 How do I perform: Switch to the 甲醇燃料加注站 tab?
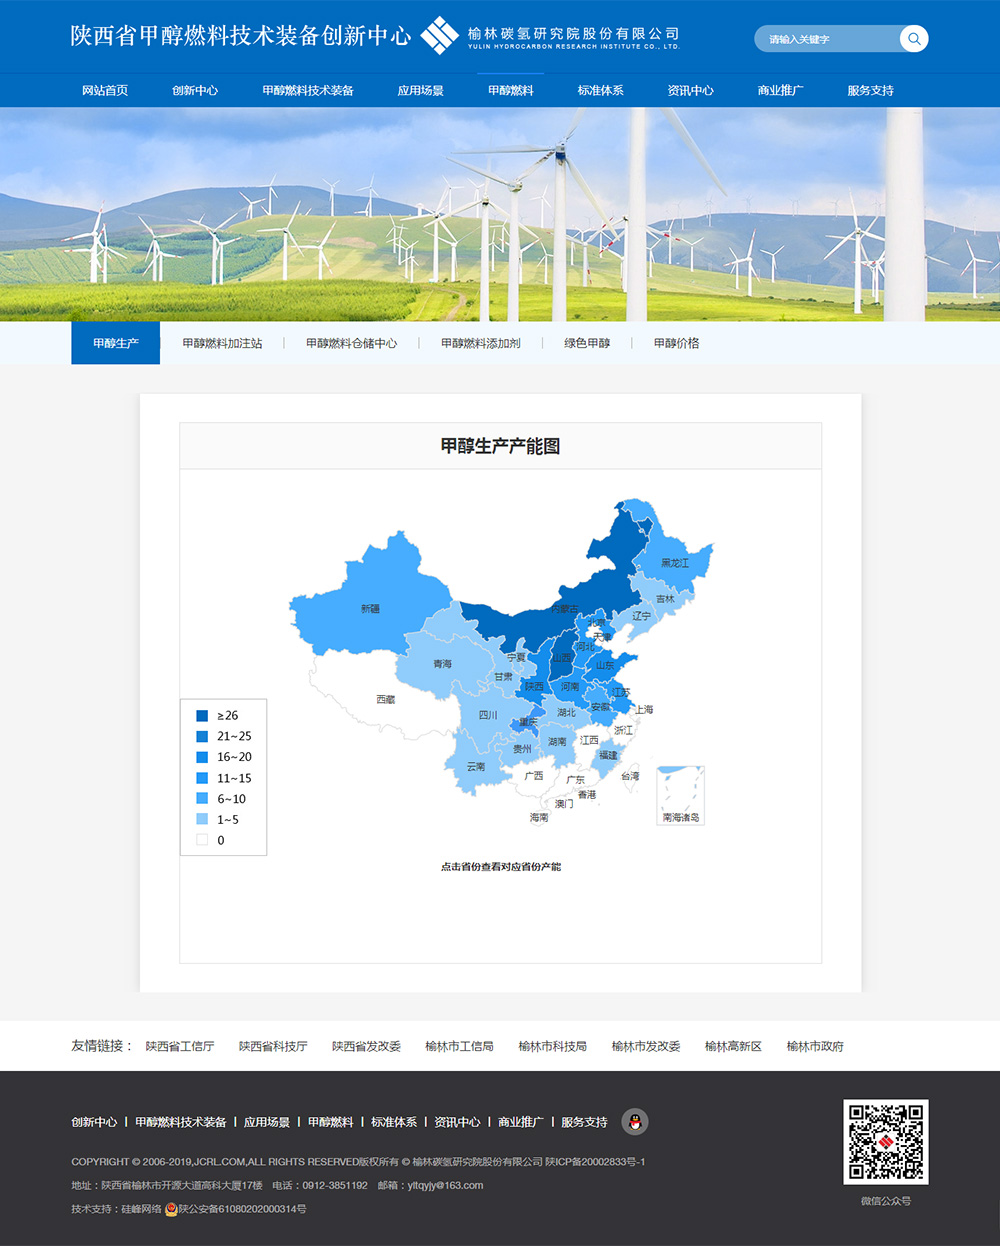point(222,343)
